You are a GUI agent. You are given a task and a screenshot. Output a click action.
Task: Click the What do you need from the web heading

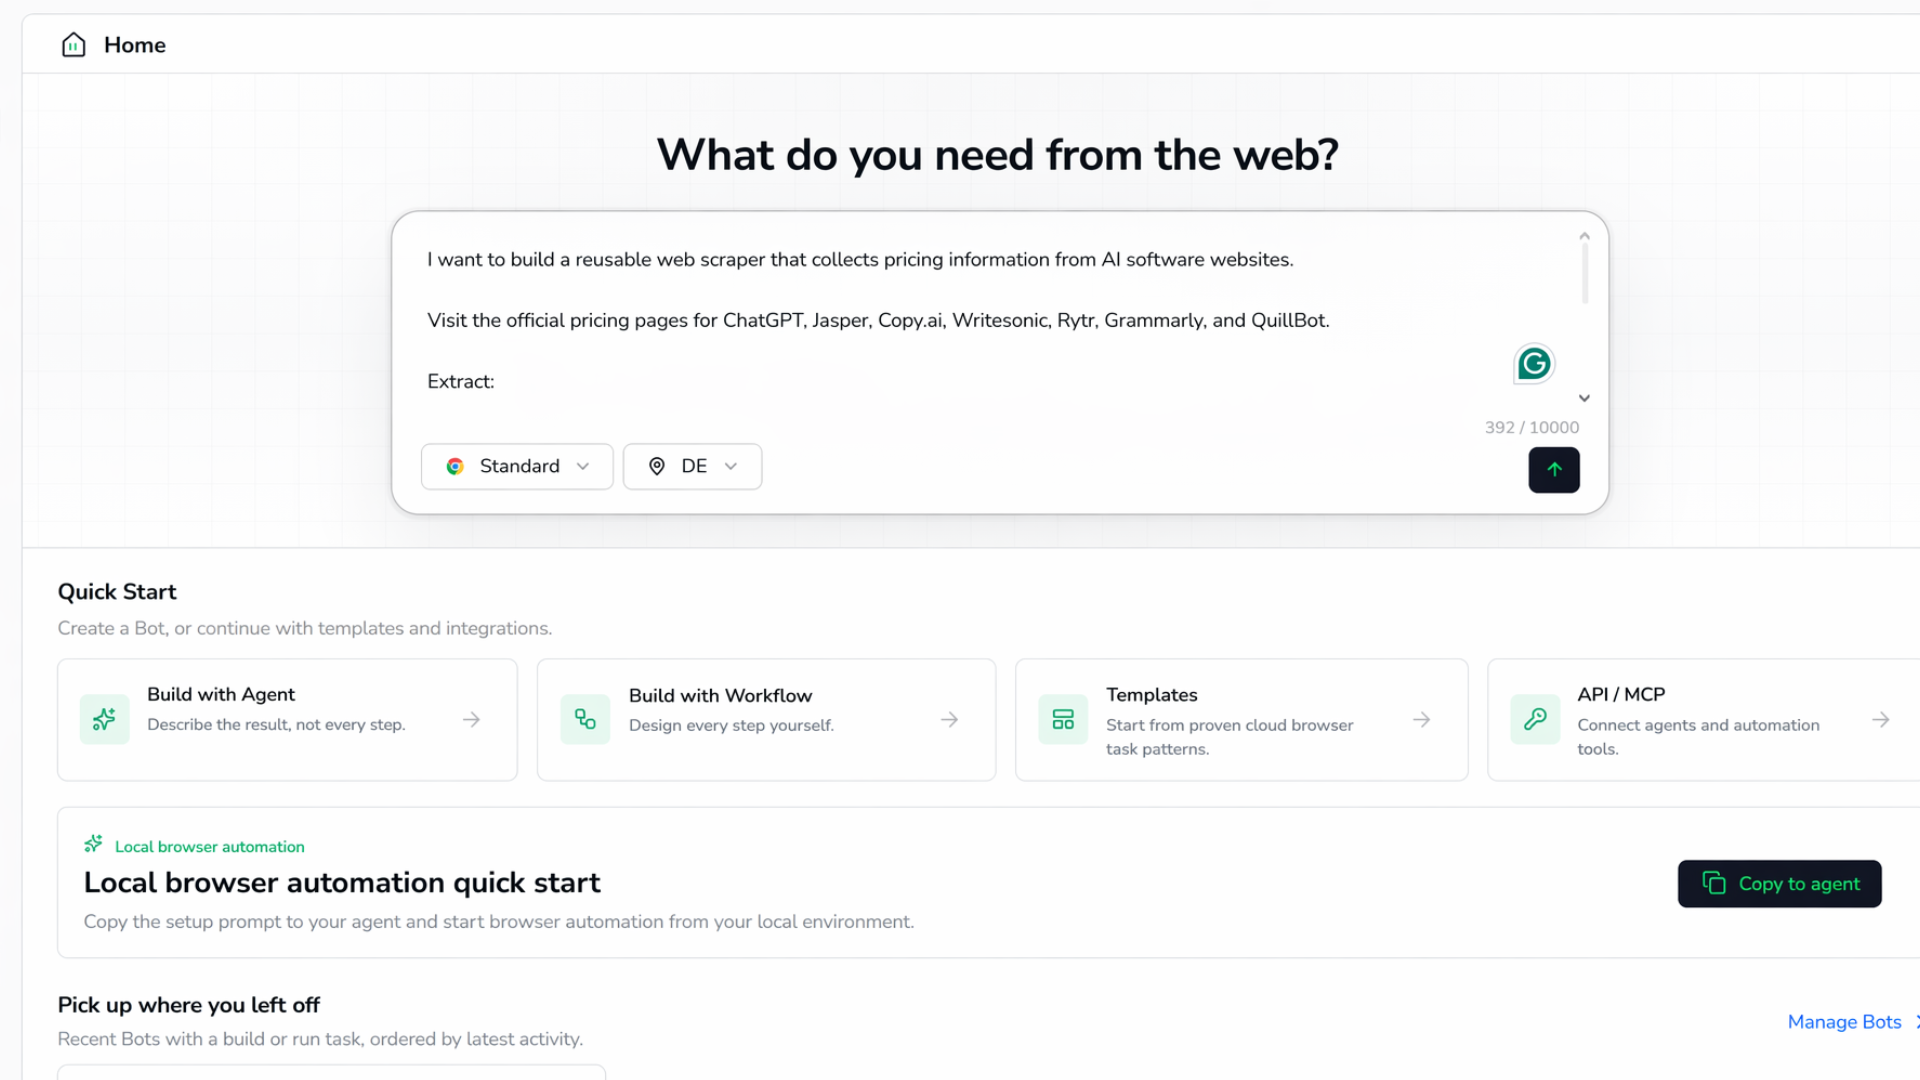(x=998, y=155)
